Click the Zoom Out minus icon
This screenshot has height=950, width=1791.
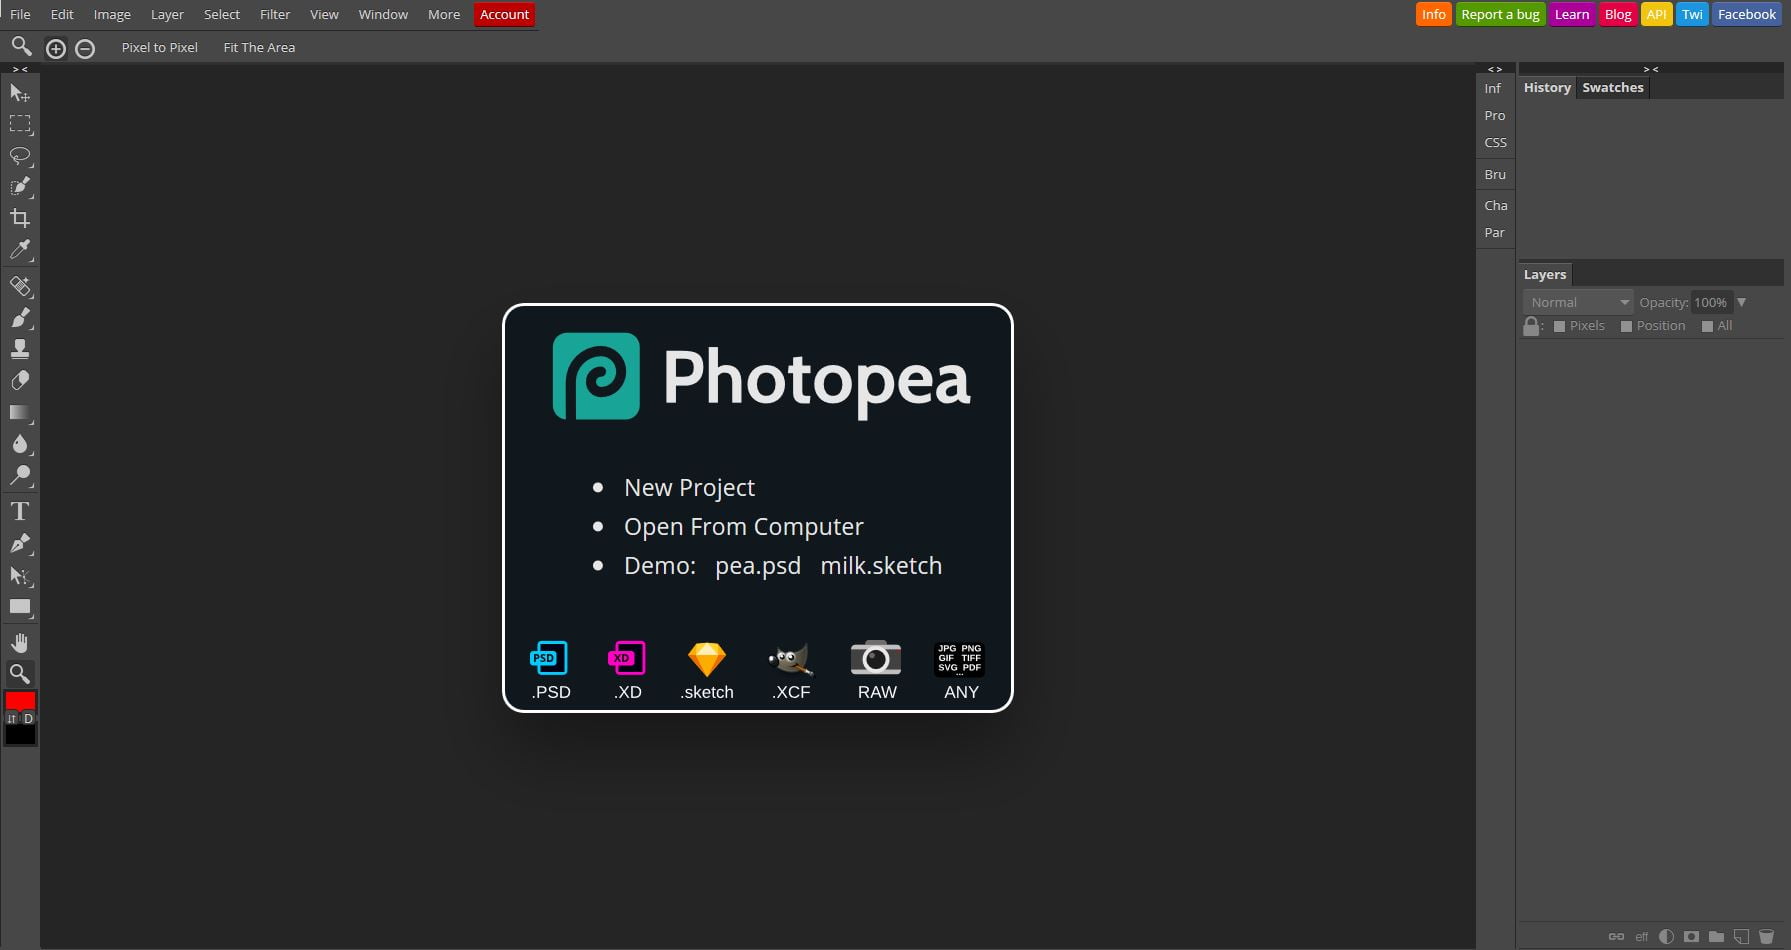coord(85,48)
